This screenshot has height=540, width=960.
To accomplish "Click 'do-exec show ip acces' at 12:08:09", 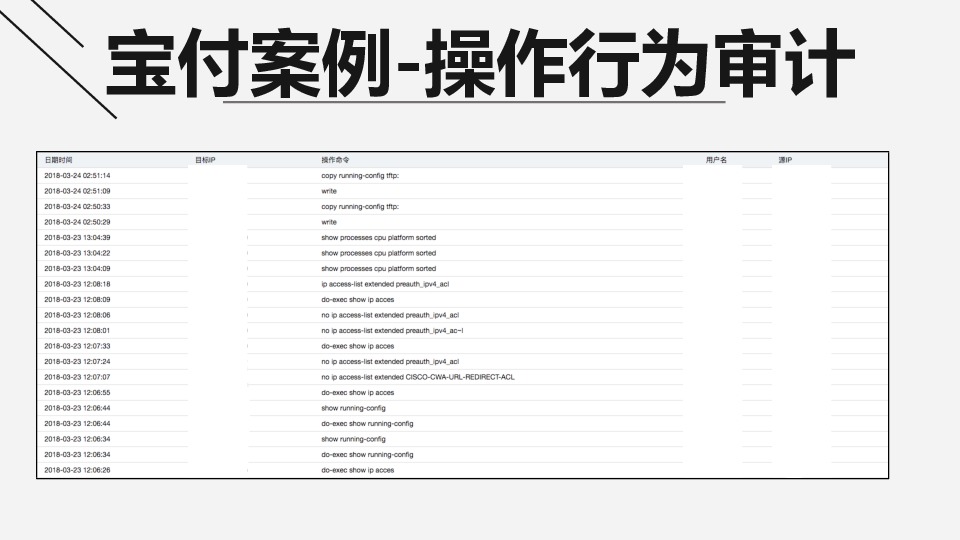I will tap(358, 299).
